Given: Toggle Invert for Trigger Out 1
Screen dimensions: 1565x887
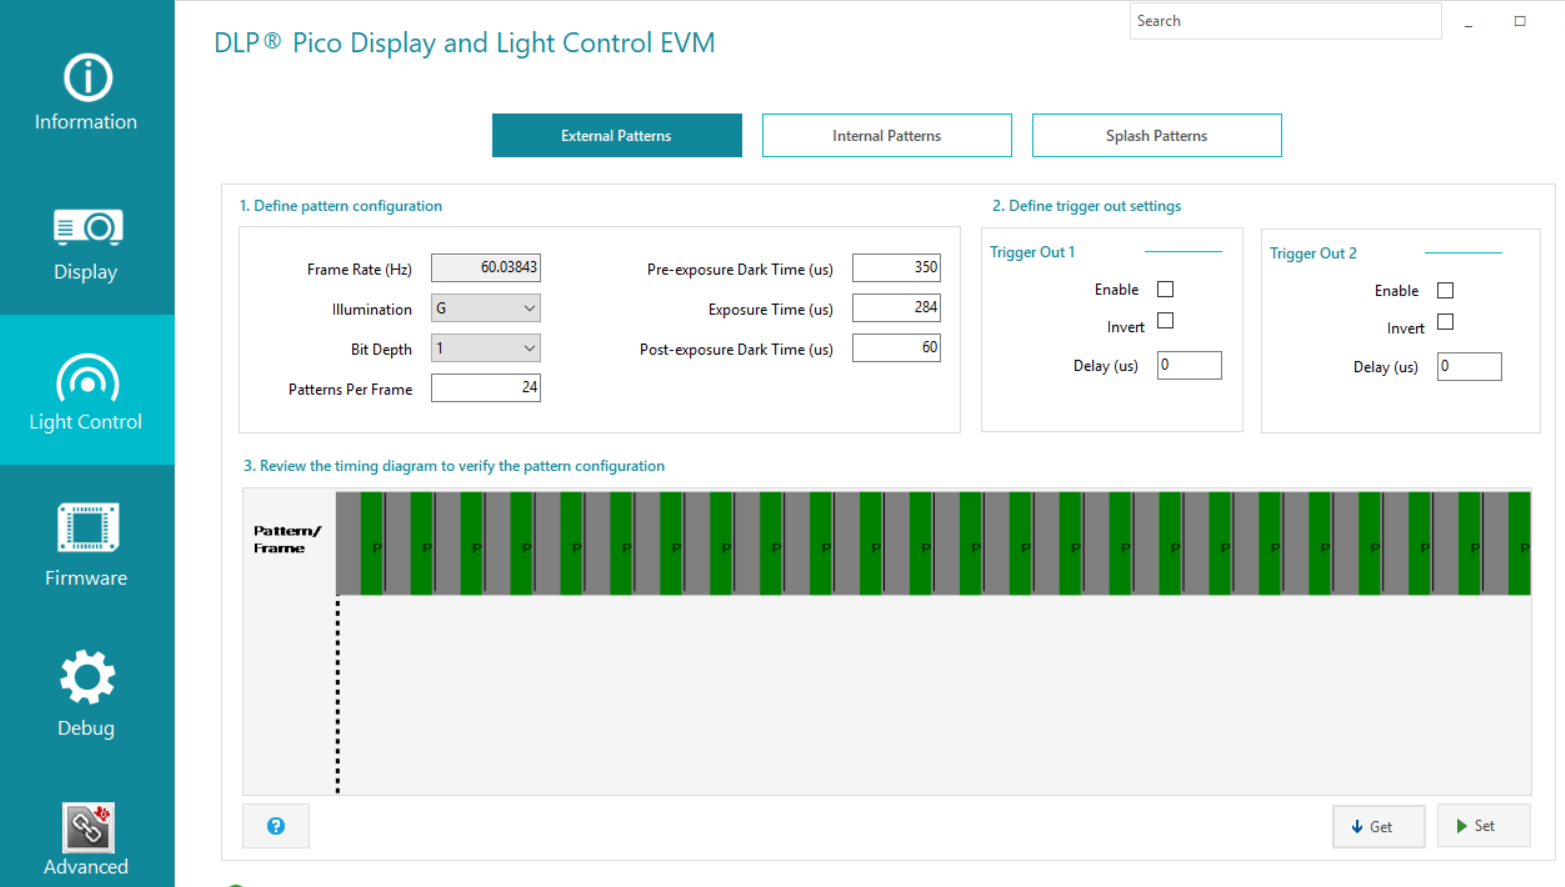Looking at the screenshot, I should 1165,321.
